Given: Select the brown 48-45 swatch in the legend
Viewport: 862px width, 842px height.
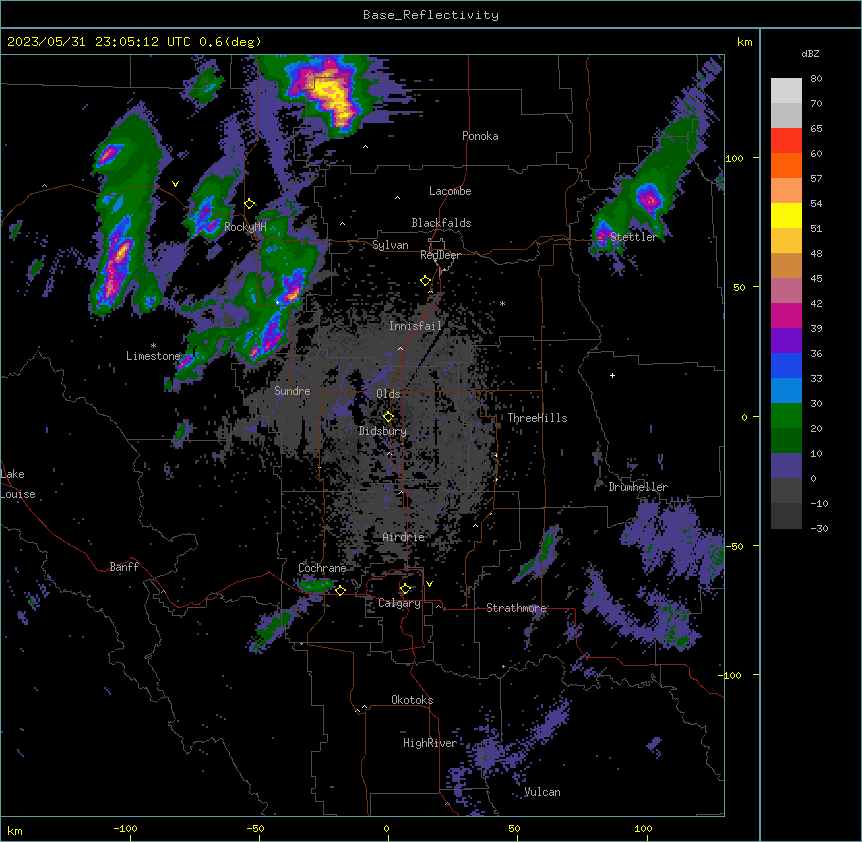Looking at the screenshot, I should coord(786,266).
